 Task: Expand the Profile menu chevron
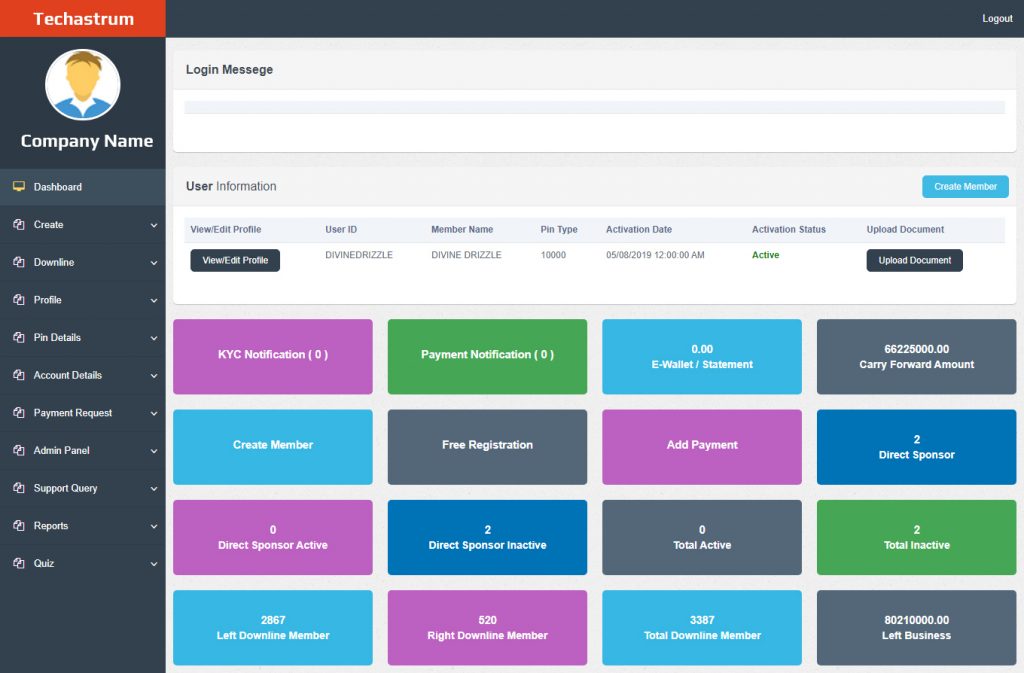coord(154,301)
